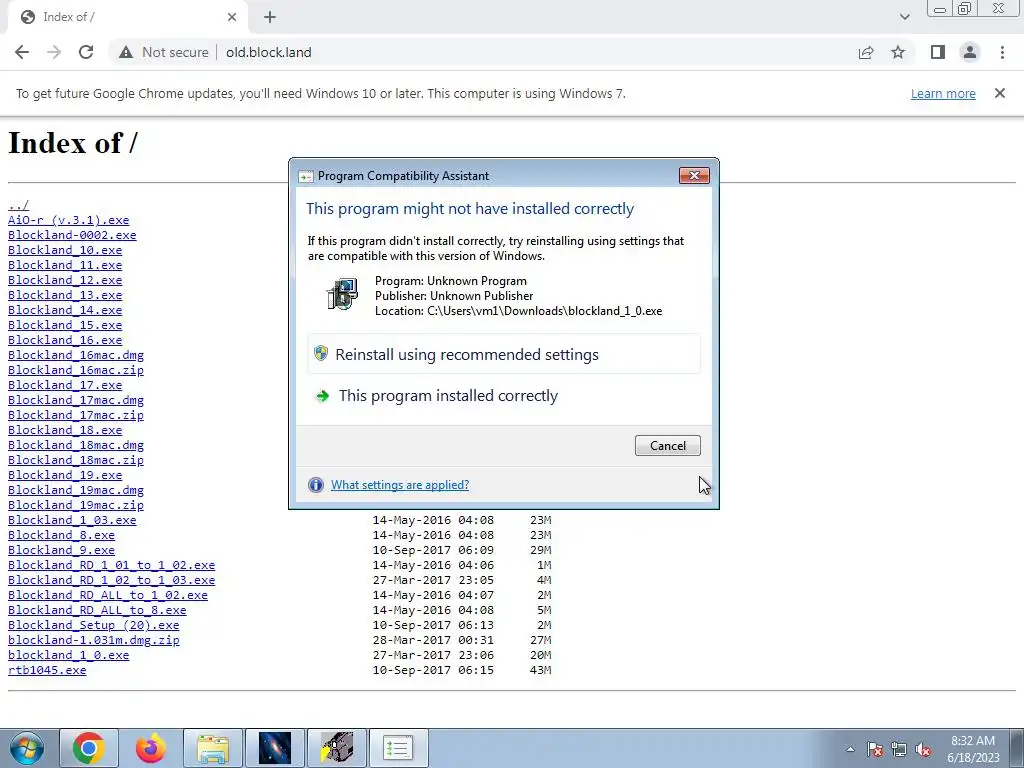Dismiss the Chrome update infobar

pos(1000,93)
